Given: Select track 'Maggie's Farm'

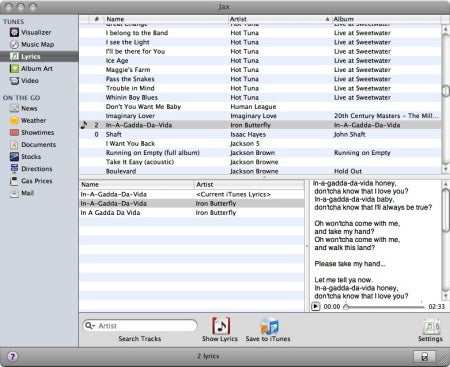Looking at the screenshot, I should click(260, 70).
